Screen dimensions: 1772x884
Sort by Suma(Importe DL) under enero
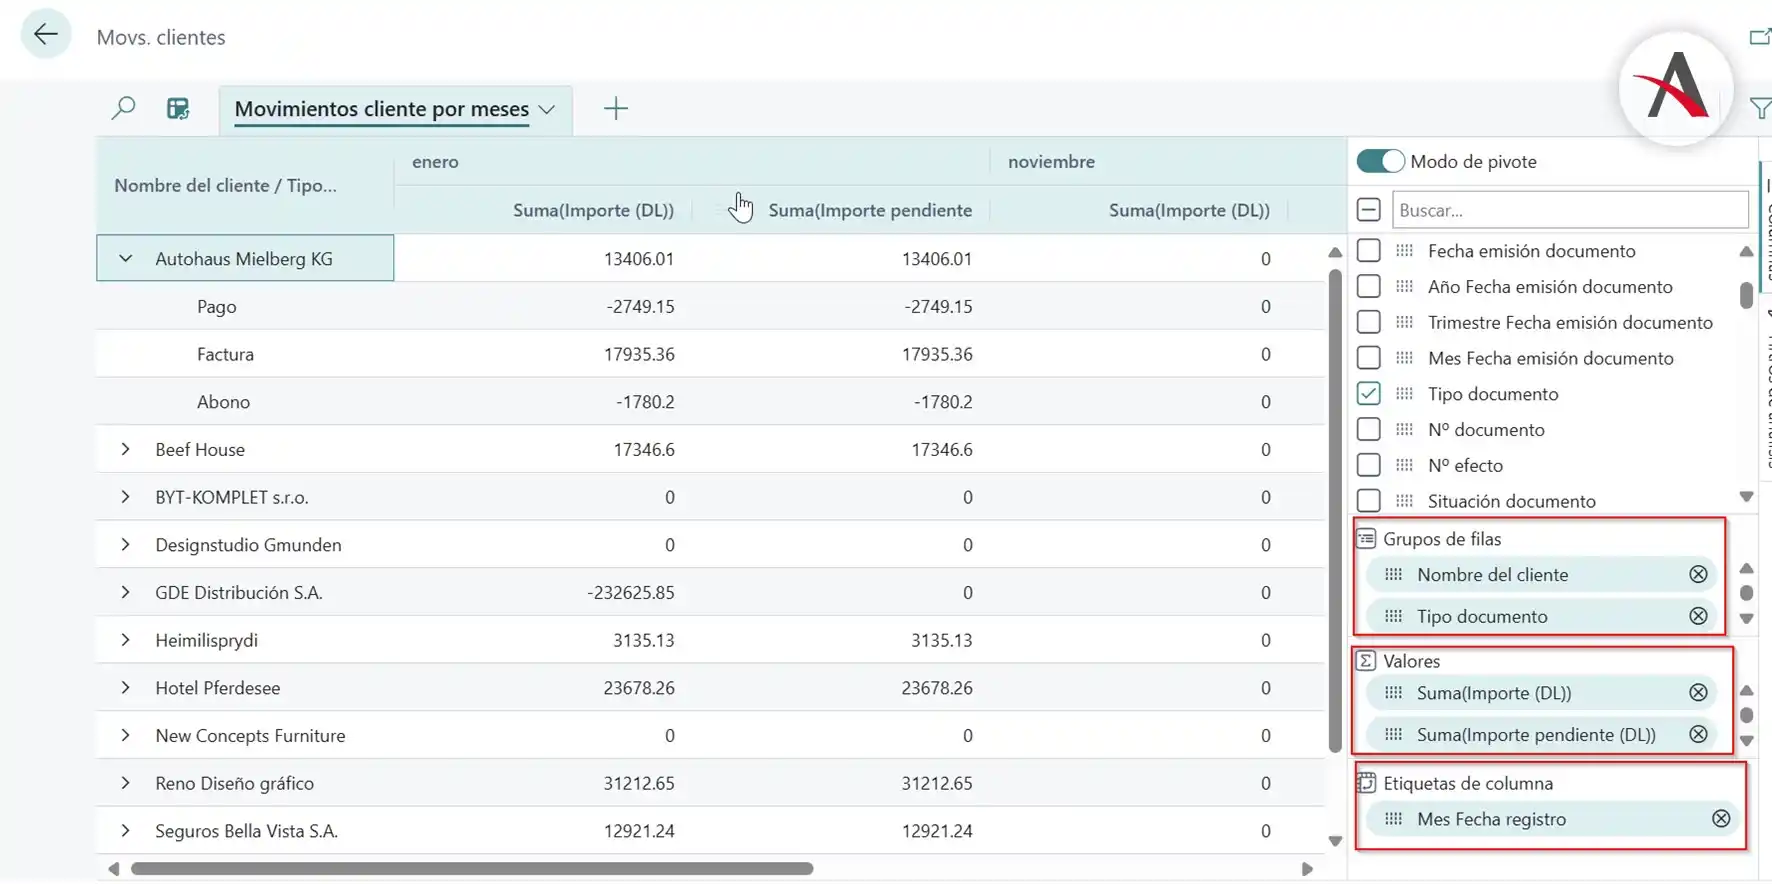pos(593,210)
